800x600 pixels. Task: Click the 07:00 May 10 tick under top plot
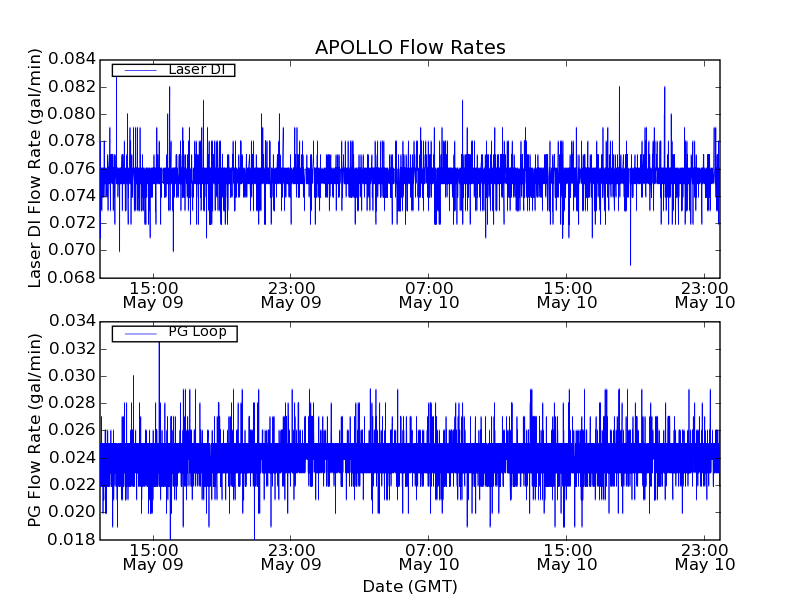pyautogui.click(x=429, y=294)
